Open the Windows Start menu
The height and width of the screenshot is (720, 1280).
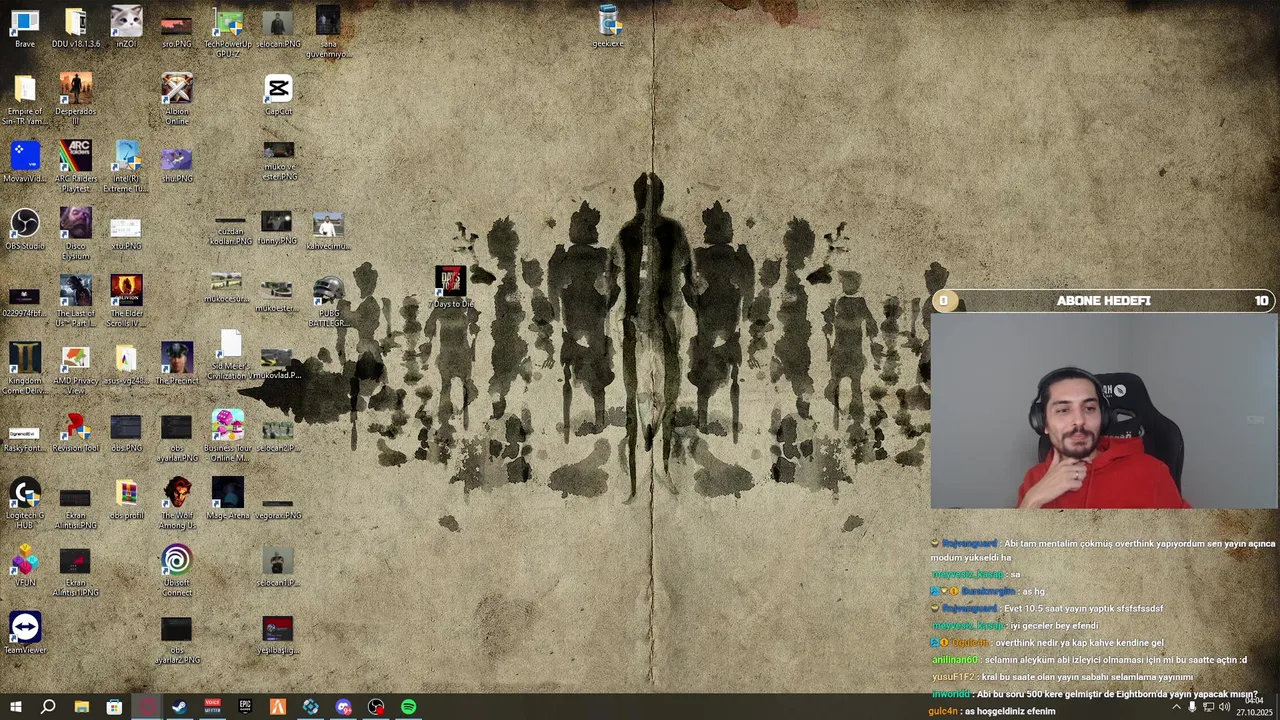pyautogui.click(x=15, y=707)
